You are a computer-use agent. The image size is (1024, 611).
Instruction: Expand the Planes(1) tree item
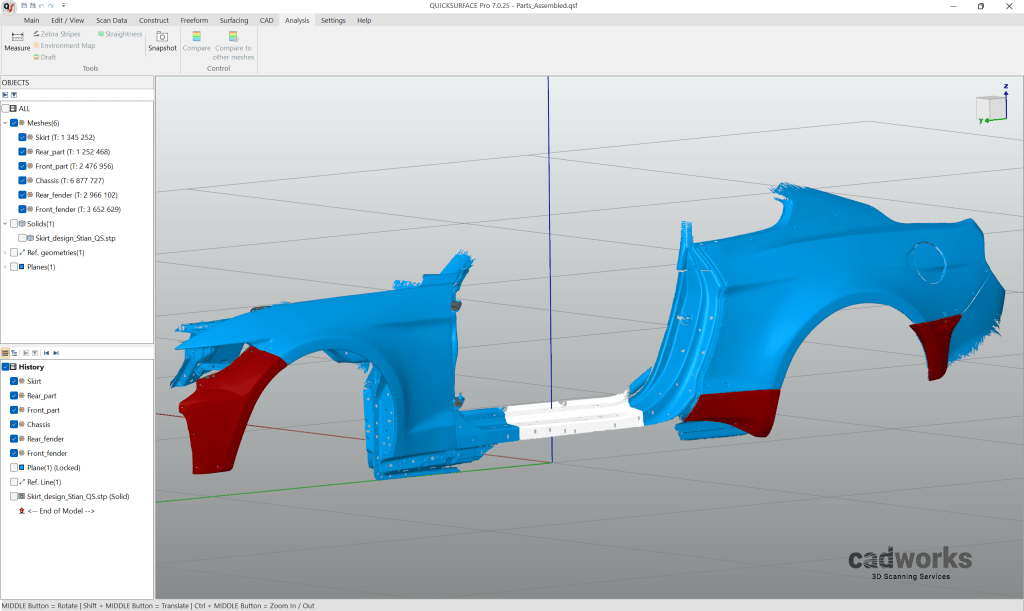point(4,266)
